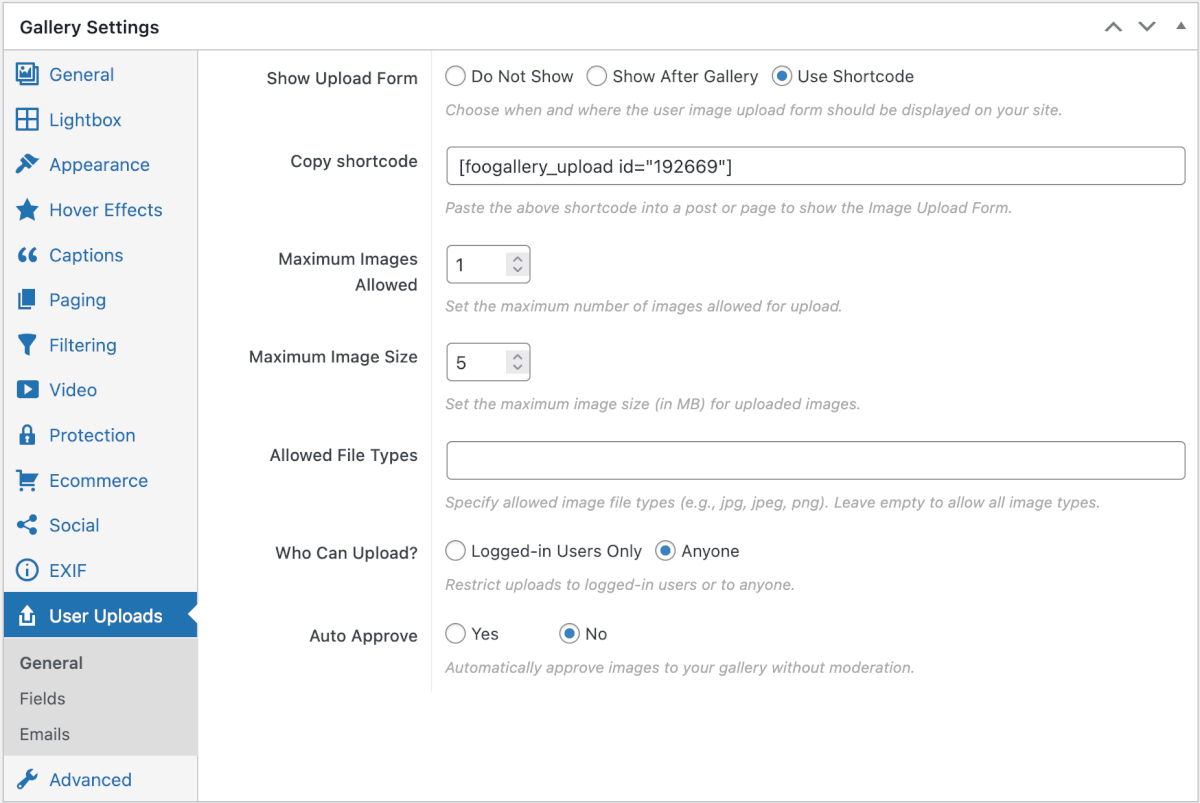Click the move panel down arrow
This screenshot has height=803, width=1200.
tap(1146, 27)
